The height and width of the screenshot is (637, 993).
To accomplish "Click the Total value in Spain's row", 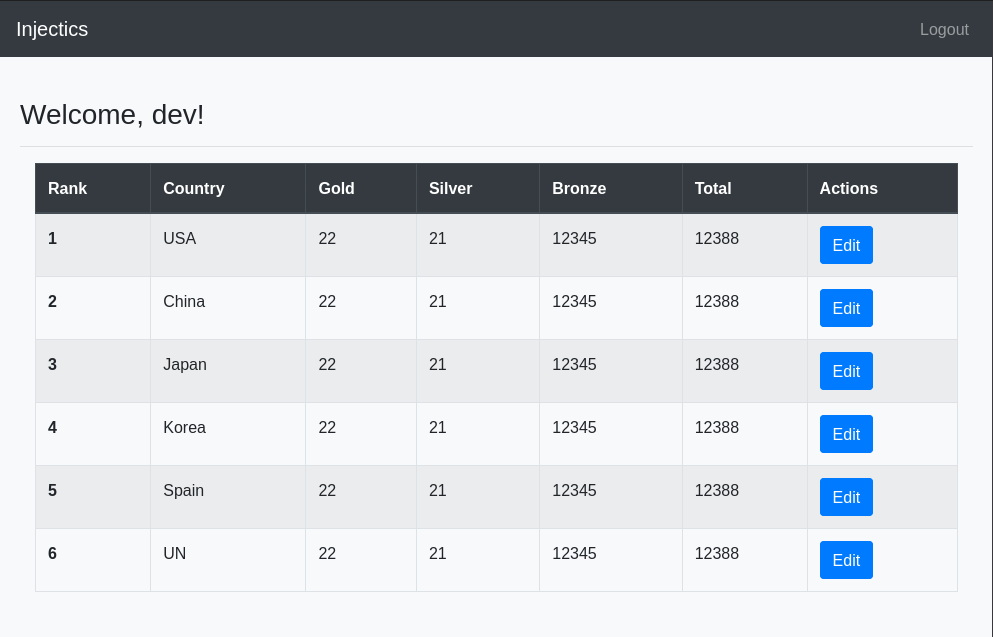I will point(716,491).
